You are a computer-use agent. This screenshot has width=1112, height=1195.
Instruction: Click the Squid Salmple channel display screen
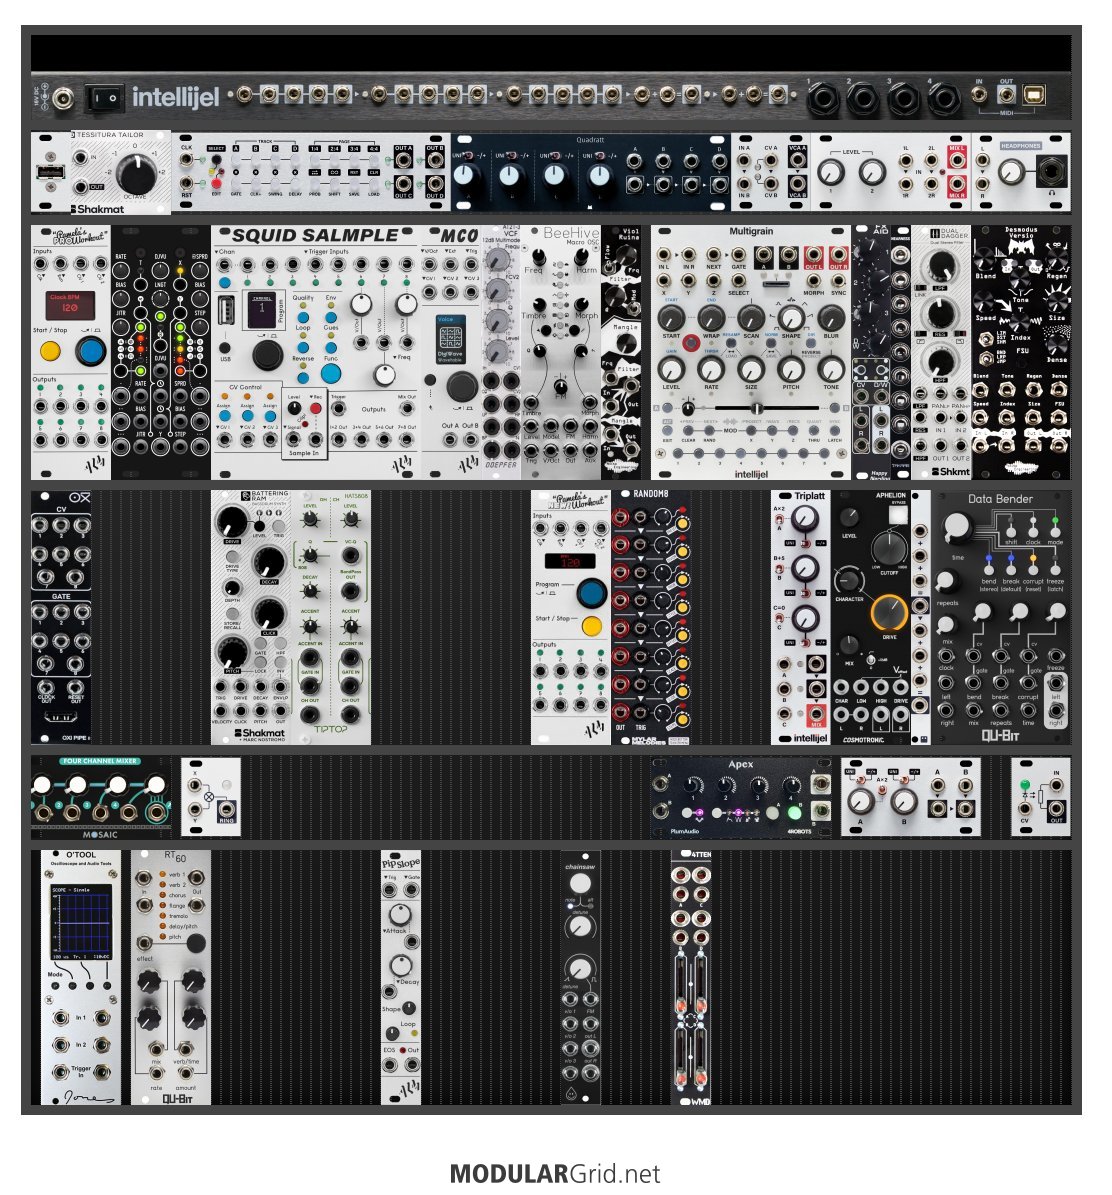260,310
